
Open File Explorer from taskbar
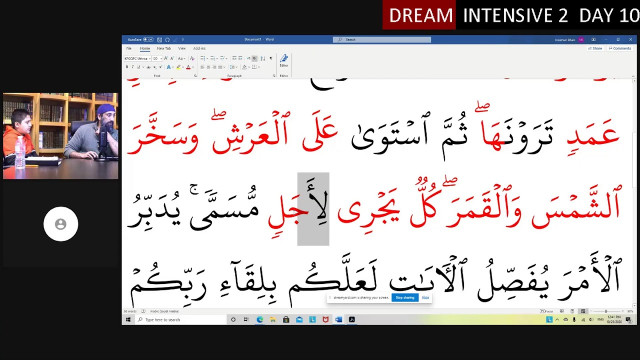272,320
